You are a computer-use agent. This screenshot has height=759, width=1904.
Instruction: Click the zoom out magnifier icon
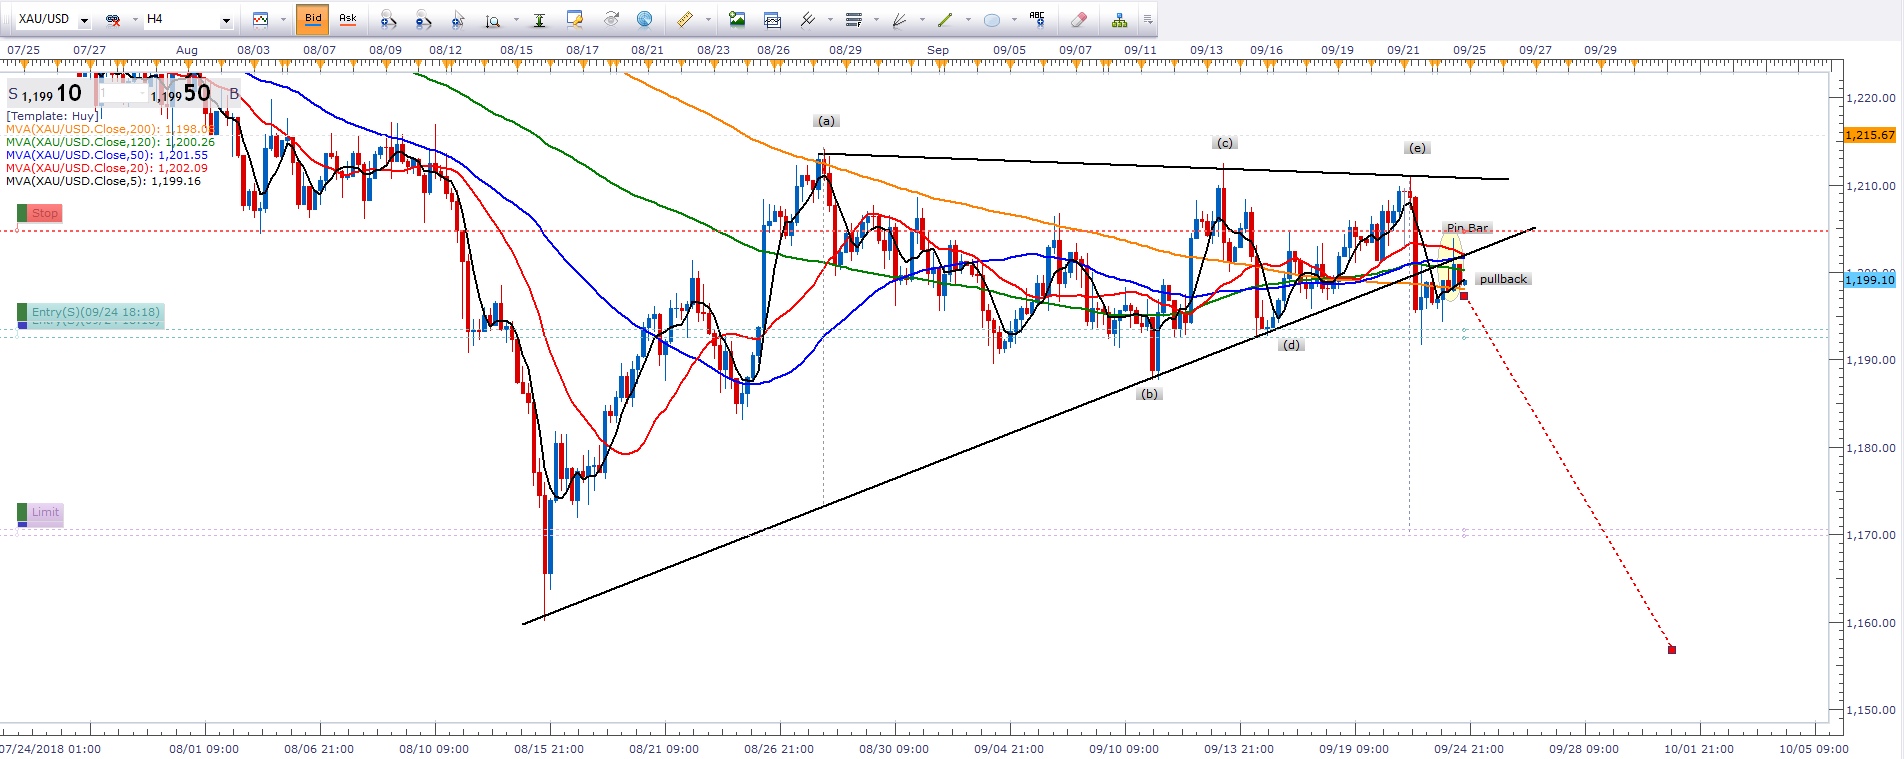423,19
